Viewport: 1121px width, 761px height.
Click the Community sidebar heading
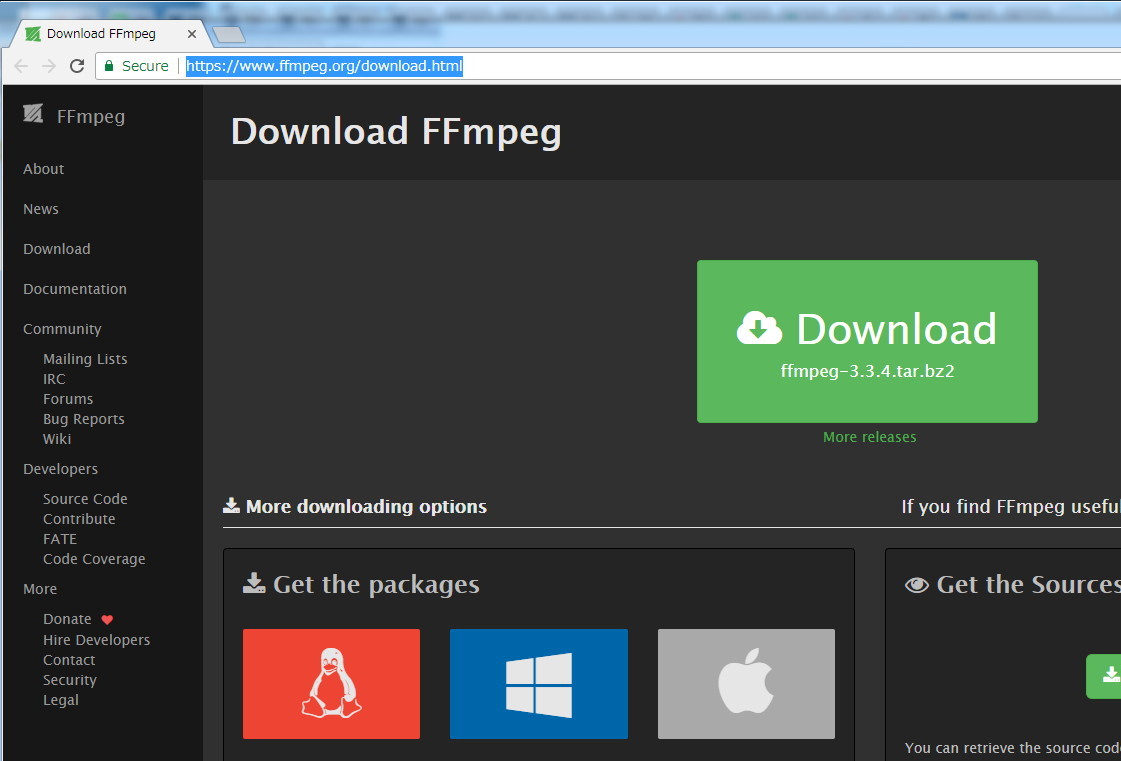click(62, 329)
